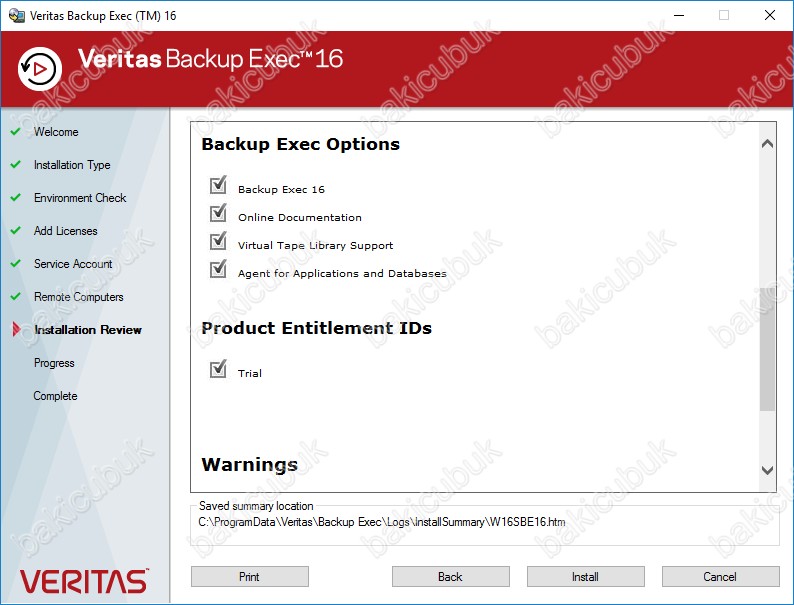Viewport: 794px width, 605px height.
Task: Click the checkmark next to Installation Type
Action: coord(15,165)
